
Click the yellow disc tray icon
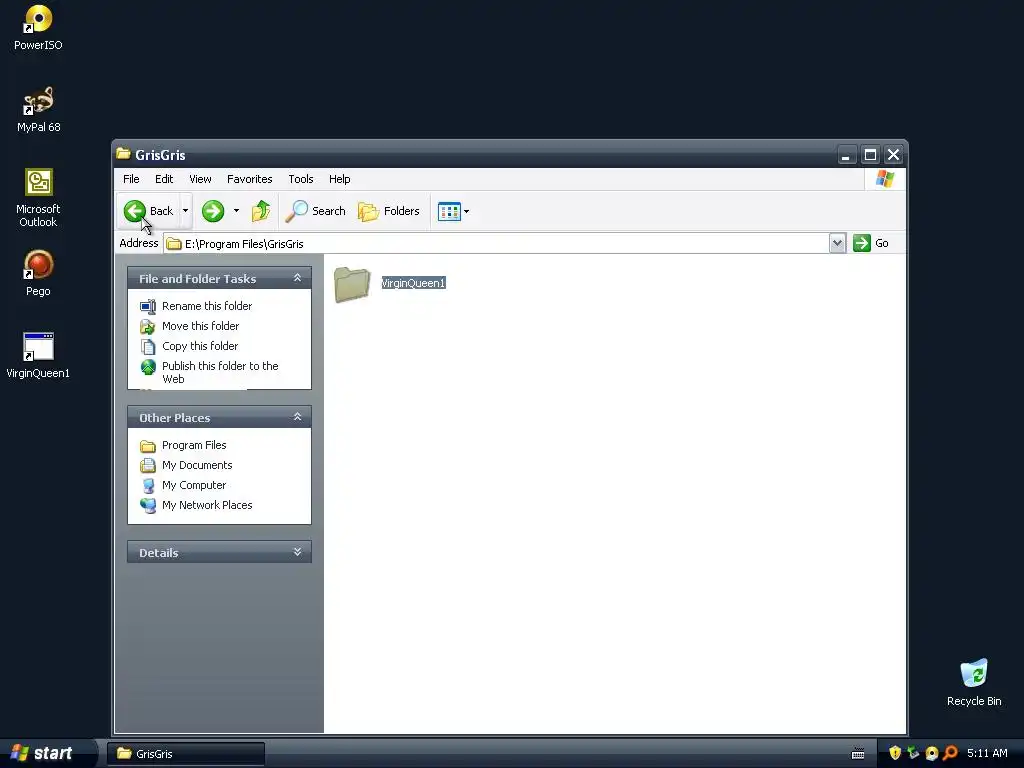pyautogui.click(x=932, y=753)
